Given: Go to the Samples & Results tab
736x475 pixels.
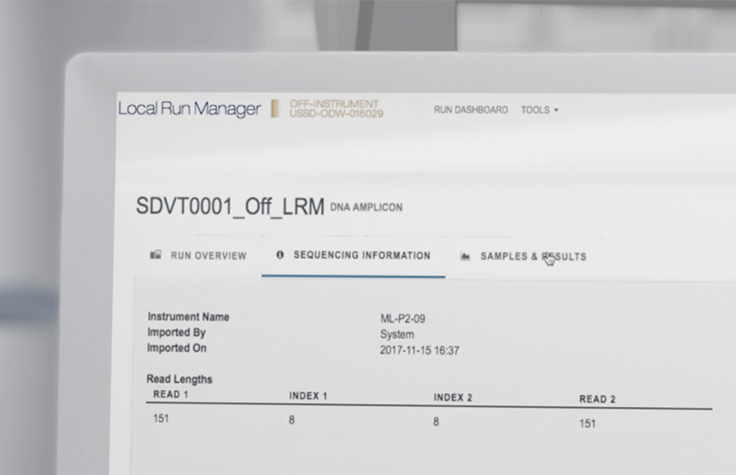Looking at the screenshot, I should tap(533, 257).
